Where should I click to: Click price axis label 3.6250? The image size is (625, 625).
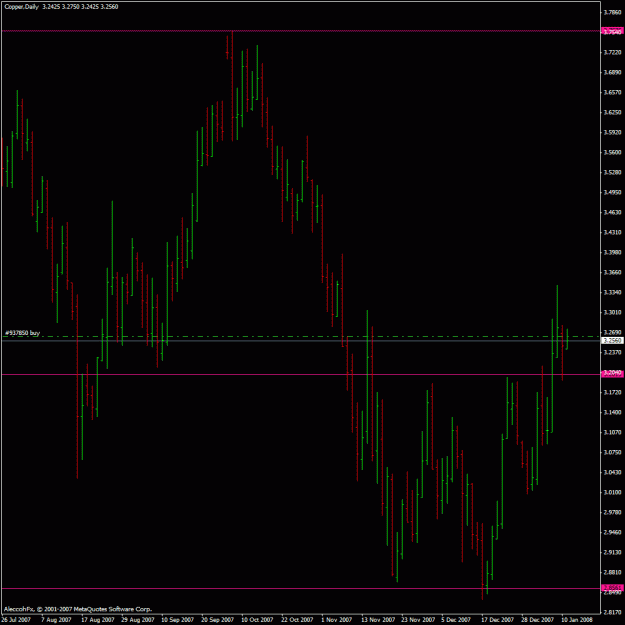click(x=612, y=112)
